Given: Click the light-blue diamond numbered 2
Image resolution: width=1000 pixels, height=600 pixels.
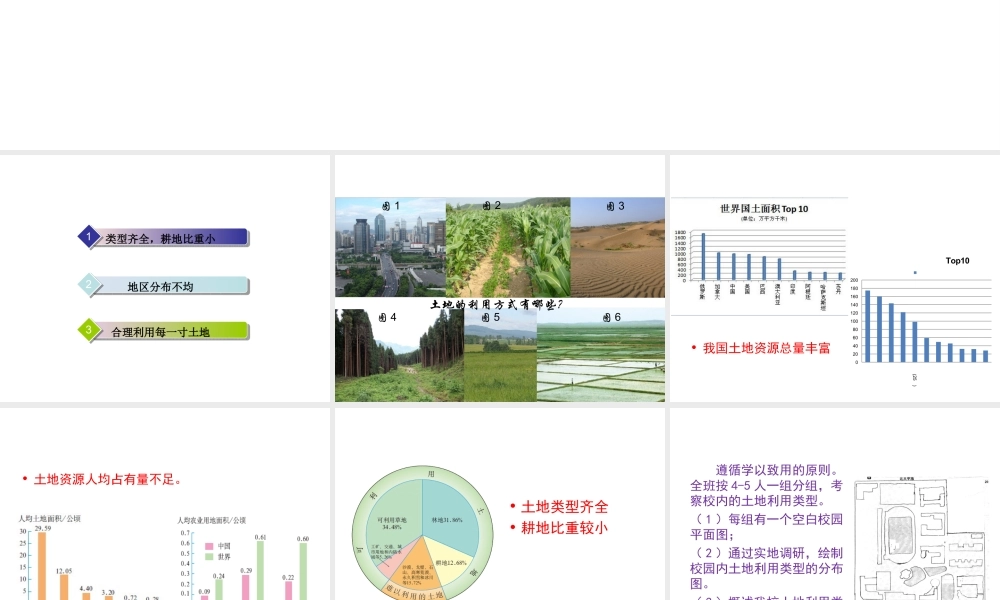Looking at the screenshot, I should coord(89,284).
